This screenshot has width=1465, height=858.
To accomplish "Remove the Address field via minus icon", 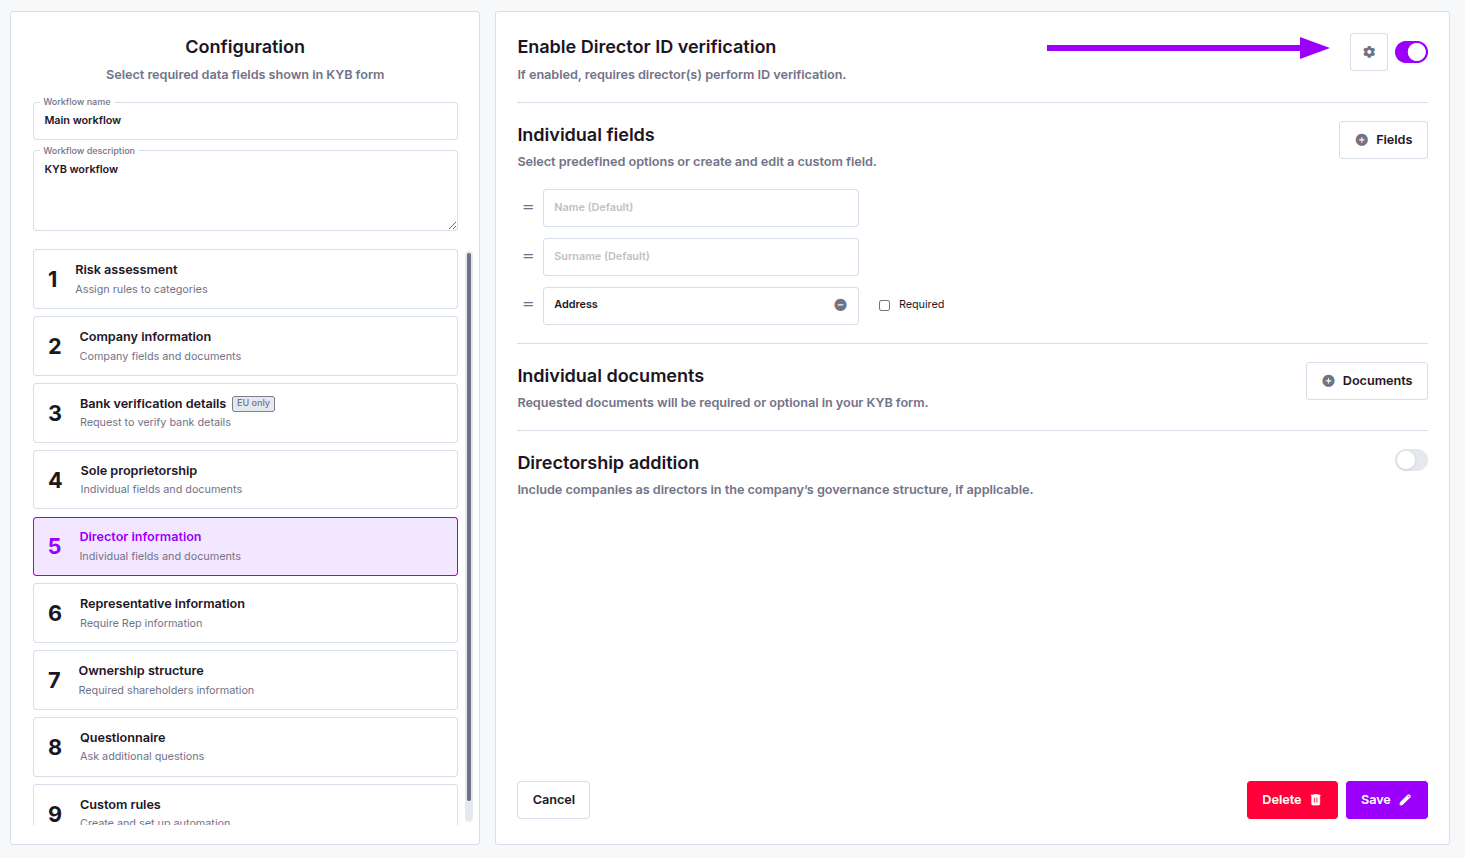I will coord(840,305).
